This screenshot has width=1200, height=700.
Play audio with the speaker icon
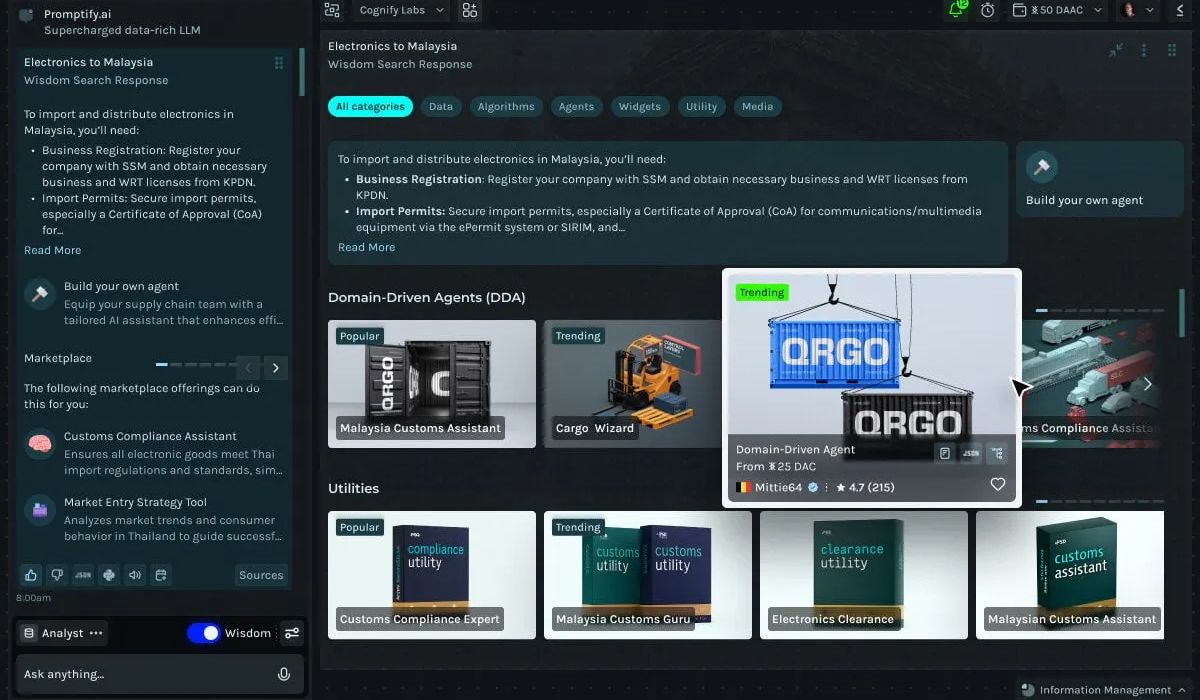(x=134, y=575)
